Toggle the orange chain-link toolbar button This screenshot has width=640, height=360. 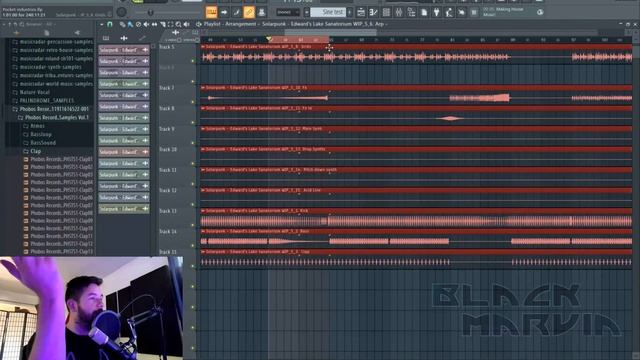(249, 12)
